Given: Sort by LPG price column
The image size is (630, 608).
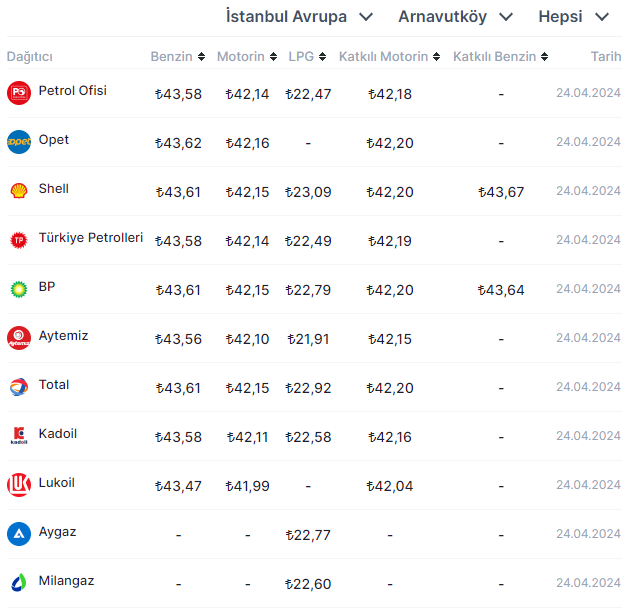Looking at the screenshot, I should point(307,57).
